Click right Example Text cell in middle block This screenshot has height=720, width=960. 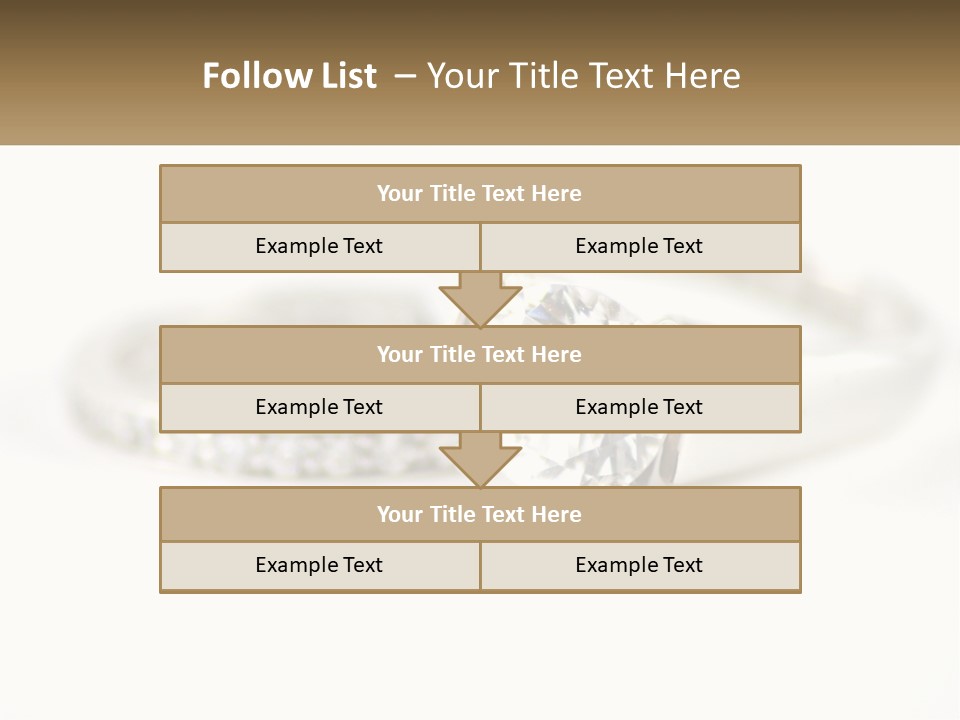point(639,407)
